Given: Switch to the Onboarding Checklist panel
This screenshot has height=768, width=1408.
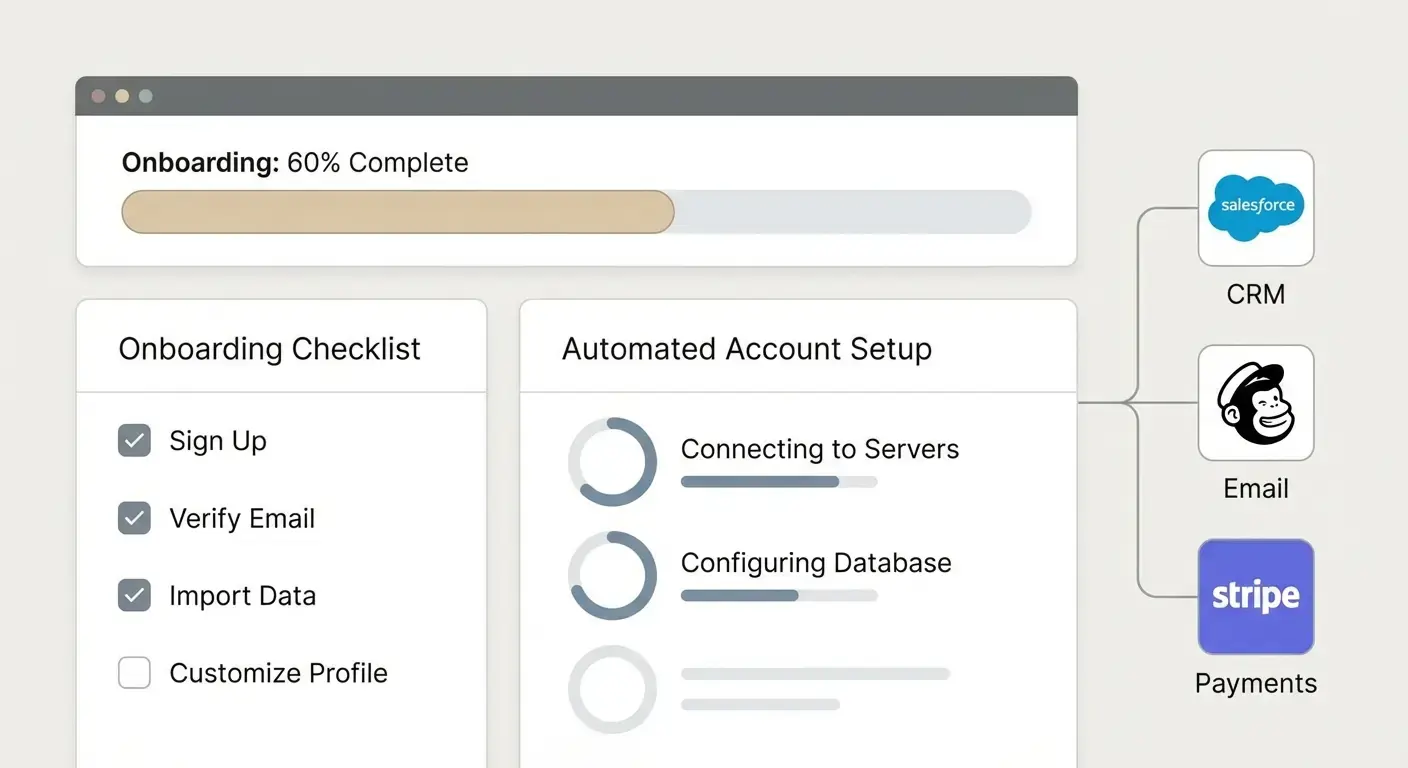Looking at the screenshot, I should 269,348.
